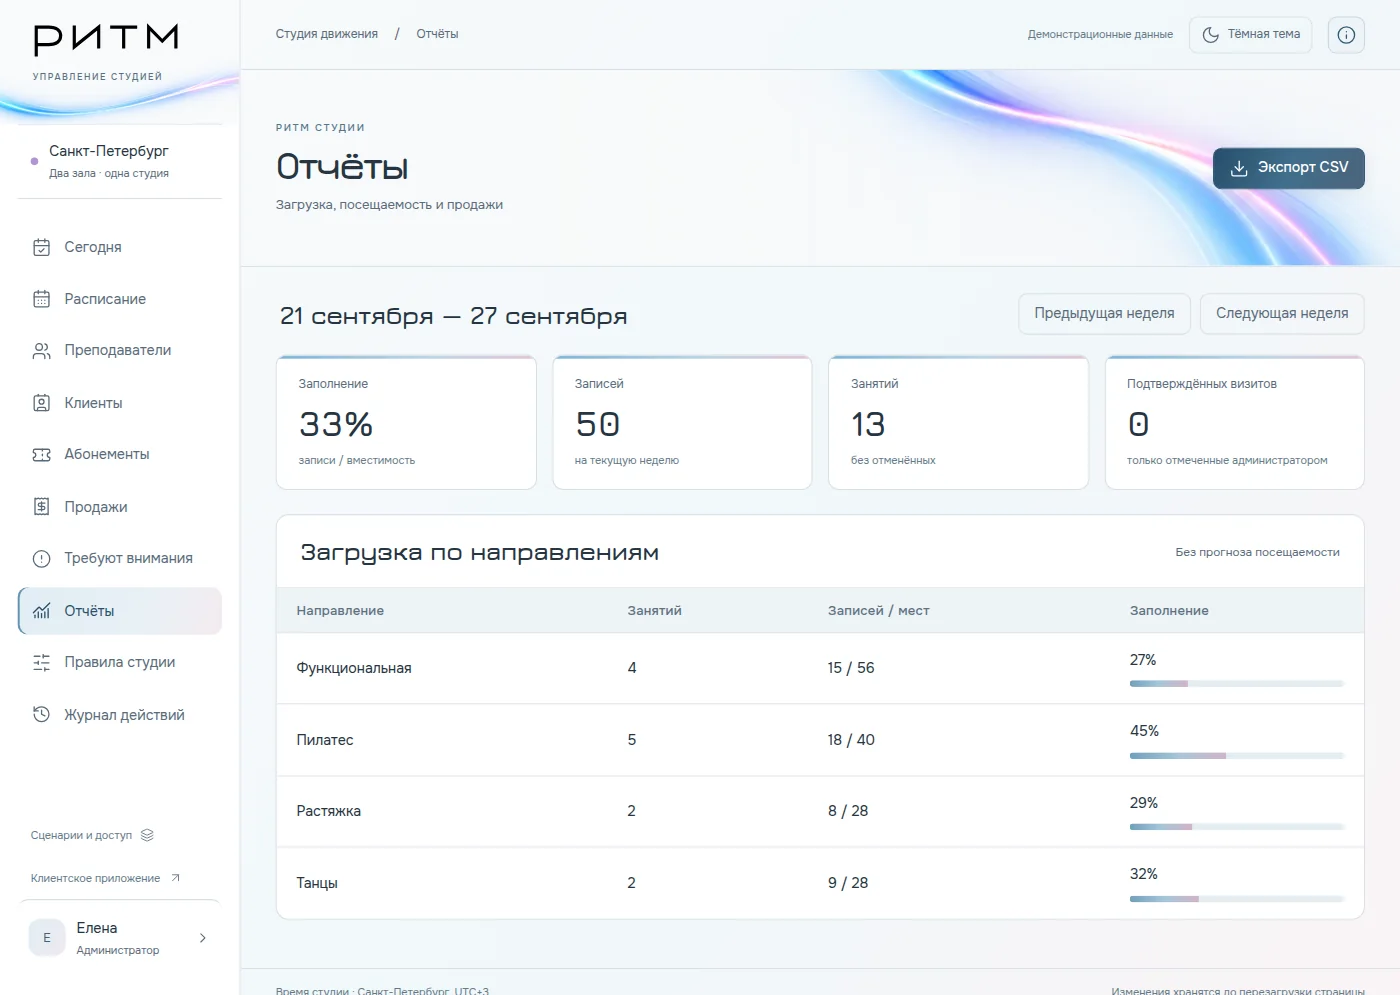Click the Записей 50 card
The image size is (1400, 995).
click(x=682, y=423)
